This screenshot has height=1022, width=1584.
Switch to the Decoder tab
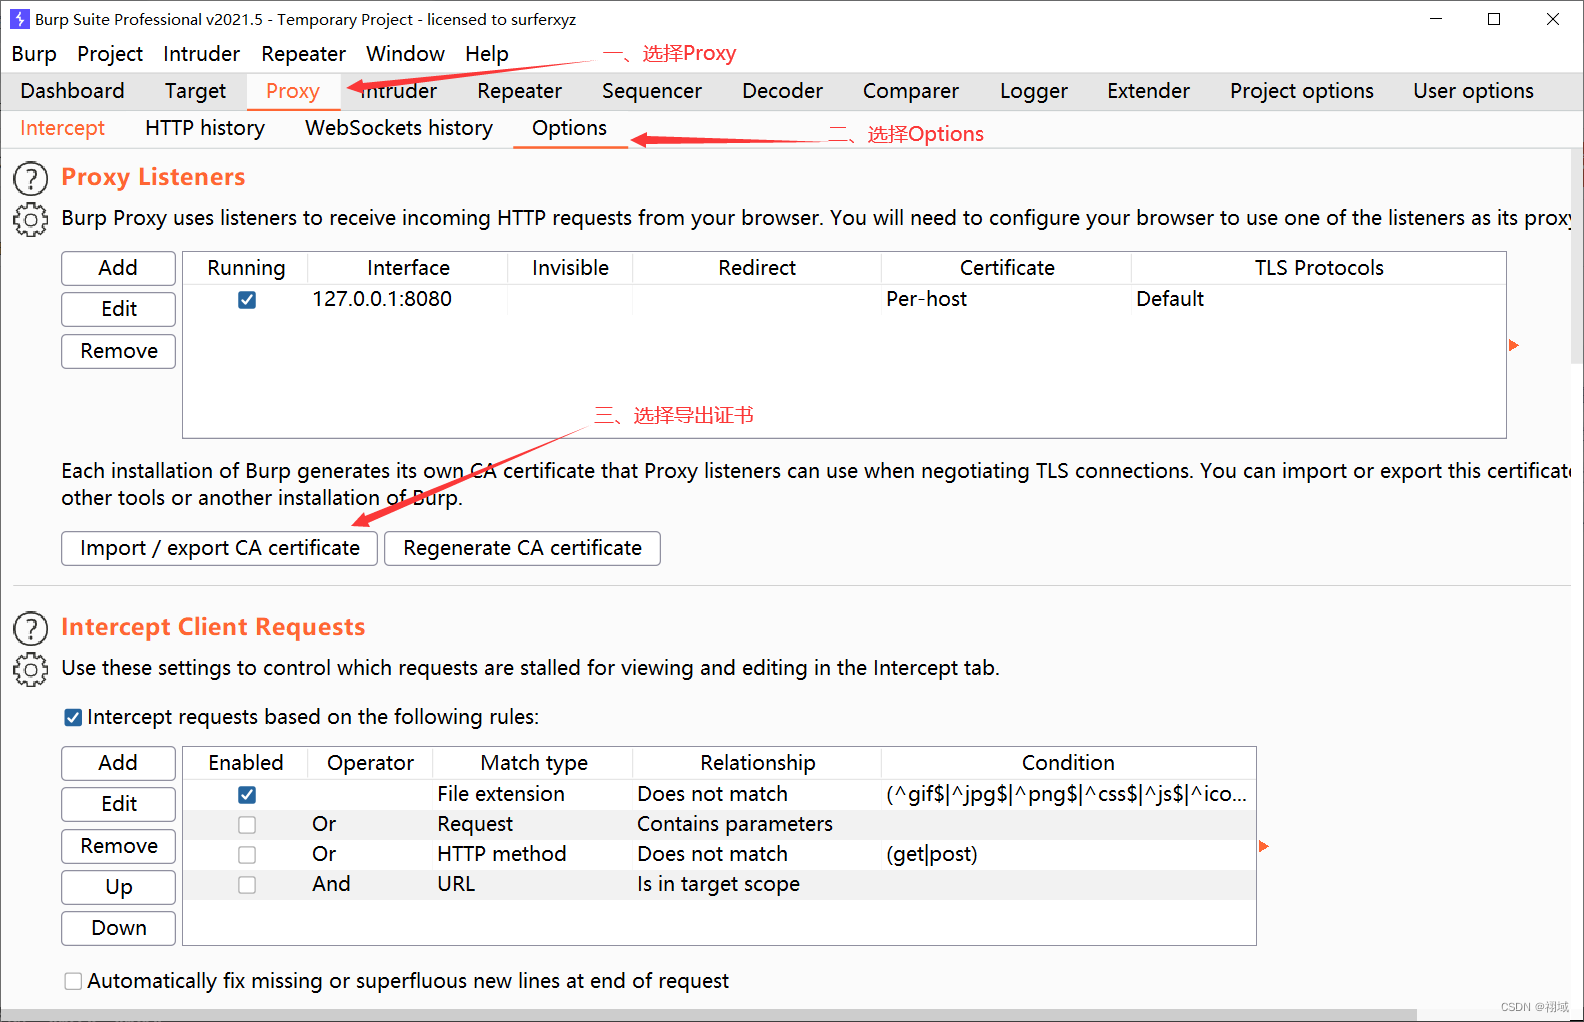783,91
